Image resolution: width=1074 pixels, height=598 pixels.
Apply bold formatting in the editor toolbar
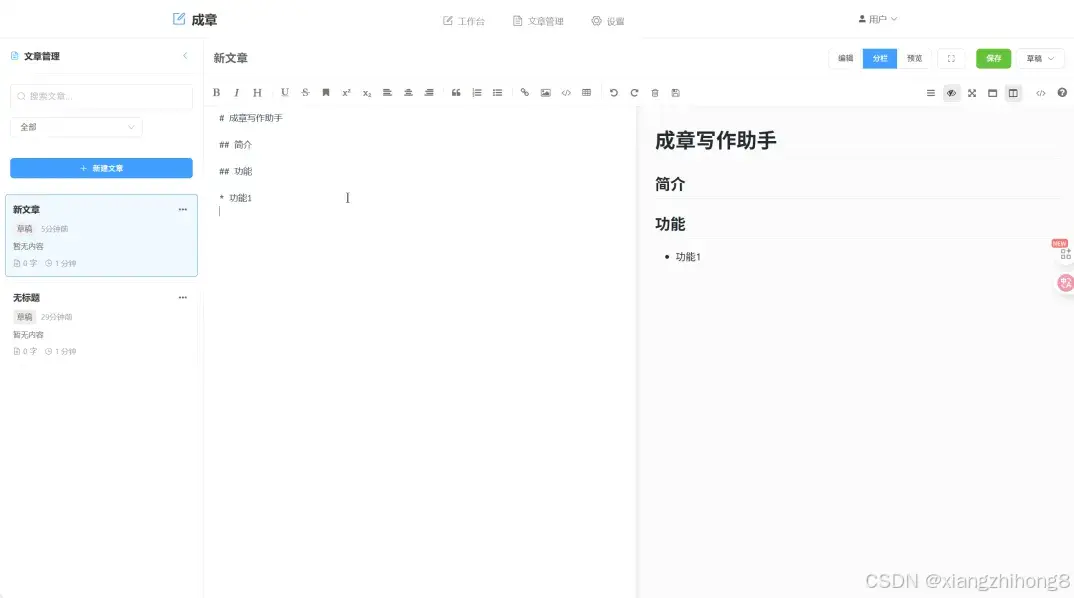pyautogui.click(x=216, y=92)
